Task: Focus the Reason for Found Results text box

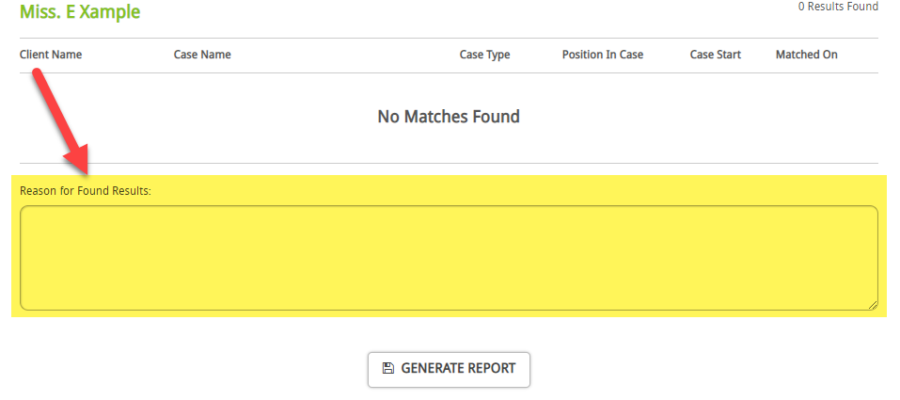Action: point(449,257)
